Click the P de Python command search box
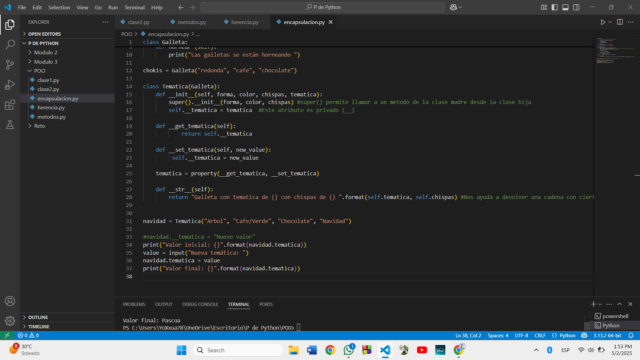The image size is (640, 360). click(x=322, y=7)
